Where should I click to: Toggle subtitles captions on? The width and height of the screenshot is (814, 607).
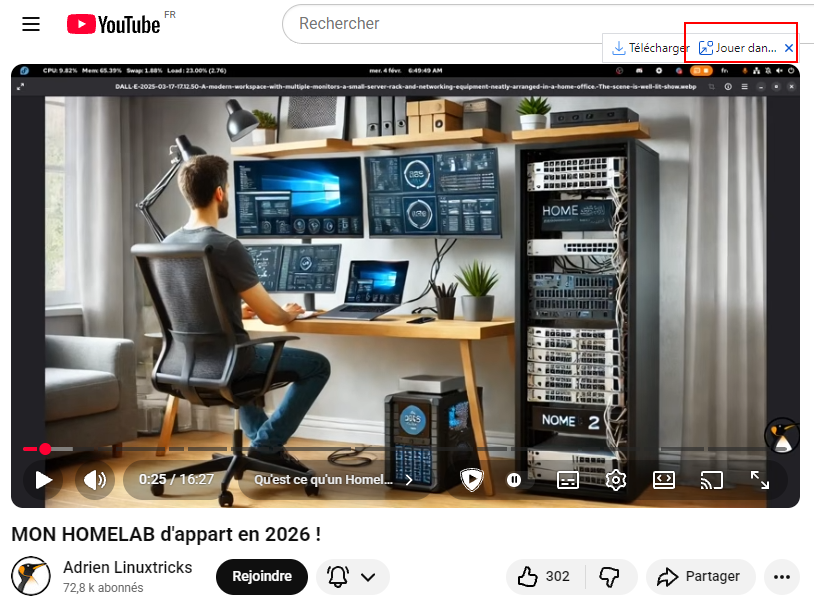point(567,480)
